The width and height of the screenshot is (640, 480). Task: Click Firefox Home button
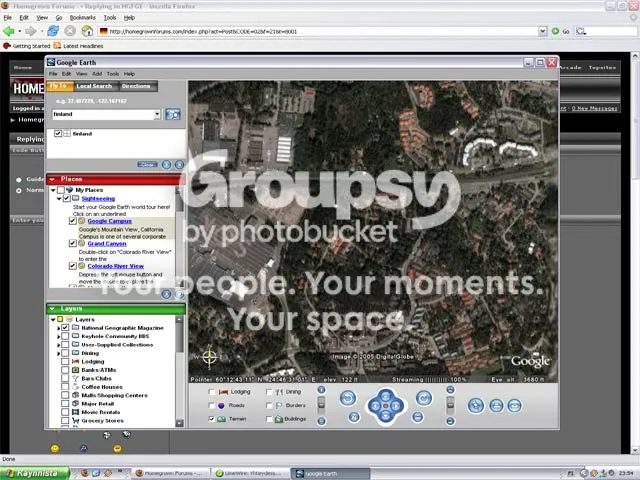[87, 31]
